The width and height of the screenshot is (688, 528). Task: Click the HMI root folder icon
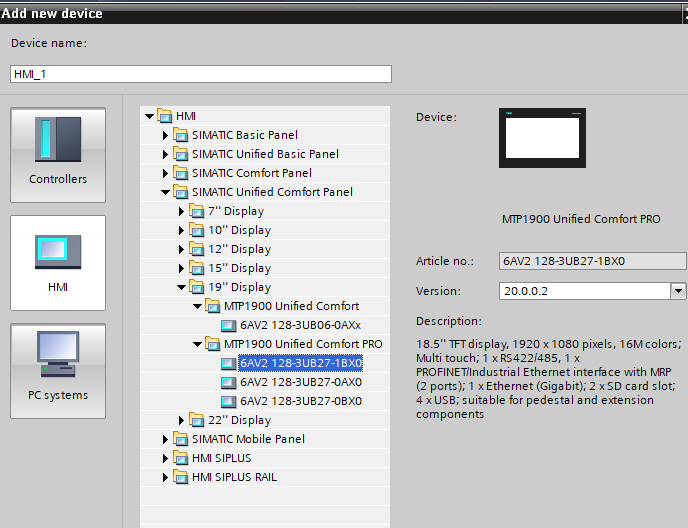coord(165,116)
